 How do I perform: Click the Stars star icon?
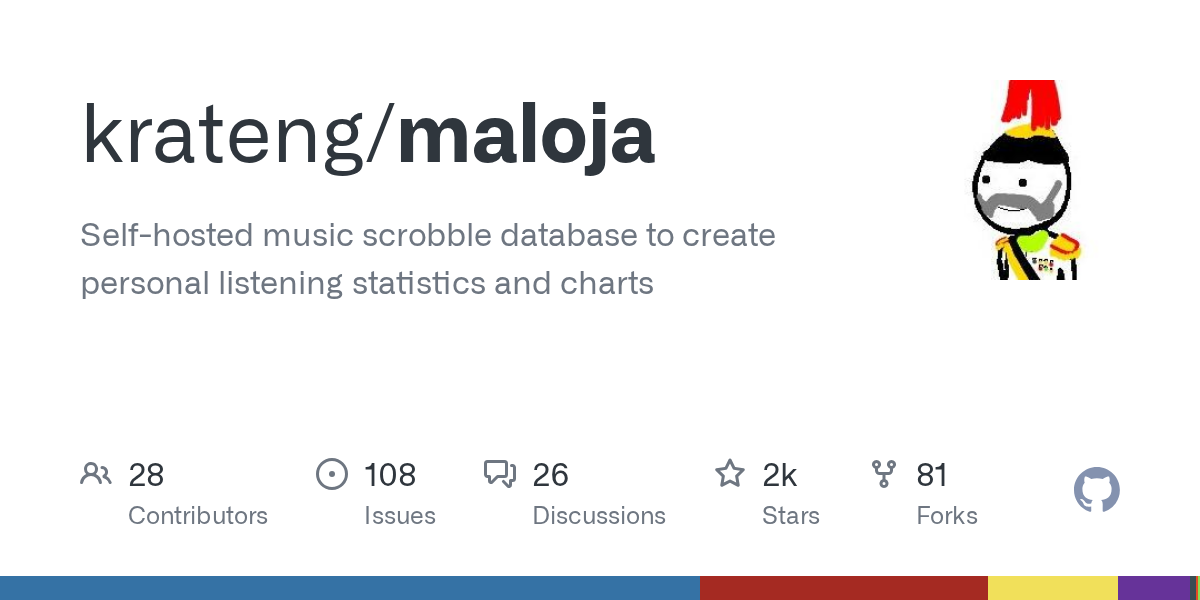(730, 474)
